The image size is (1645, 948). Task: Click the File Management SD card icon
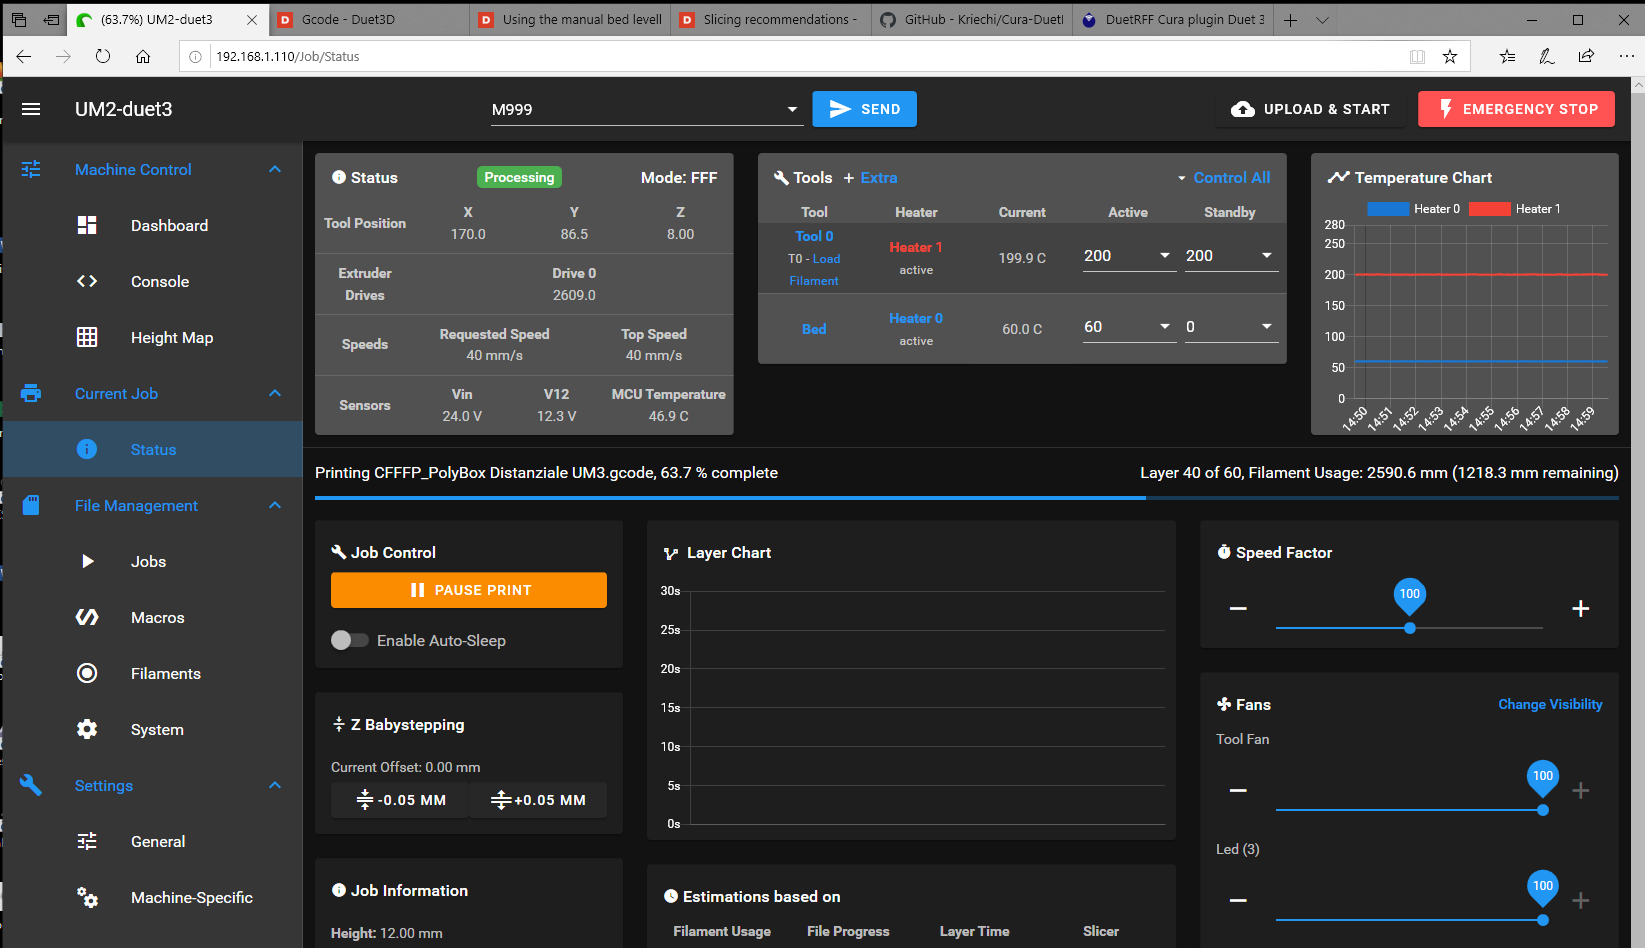tap(31, 505)
